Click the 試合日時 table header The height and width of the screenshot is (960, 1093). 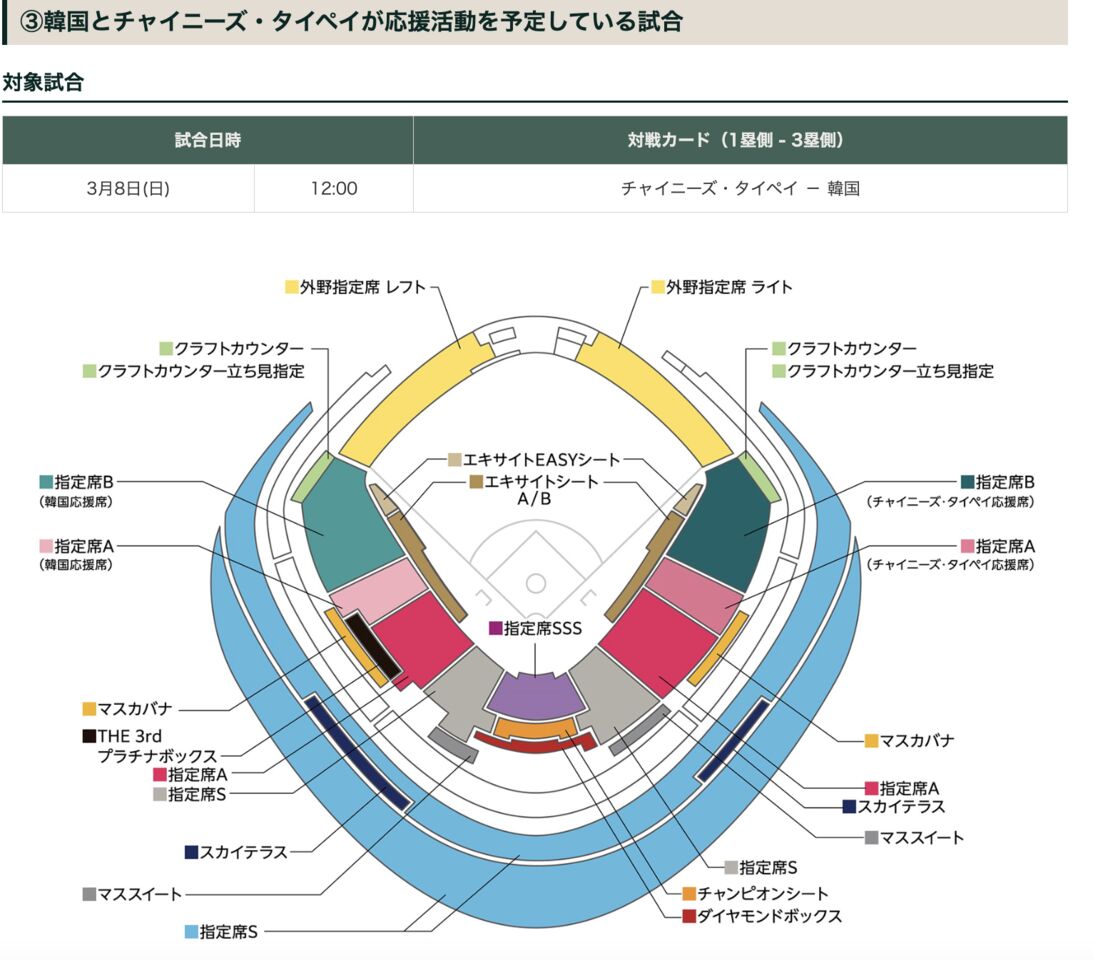(x=207, y=140)
